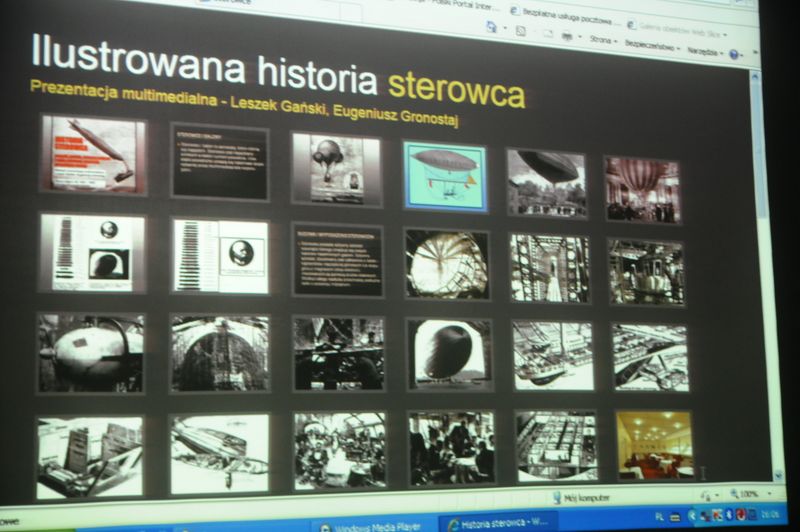Click the blue Help icon
Image resolution: width=800 pixels, height=532 pixels.
click(x=735, y=53)
